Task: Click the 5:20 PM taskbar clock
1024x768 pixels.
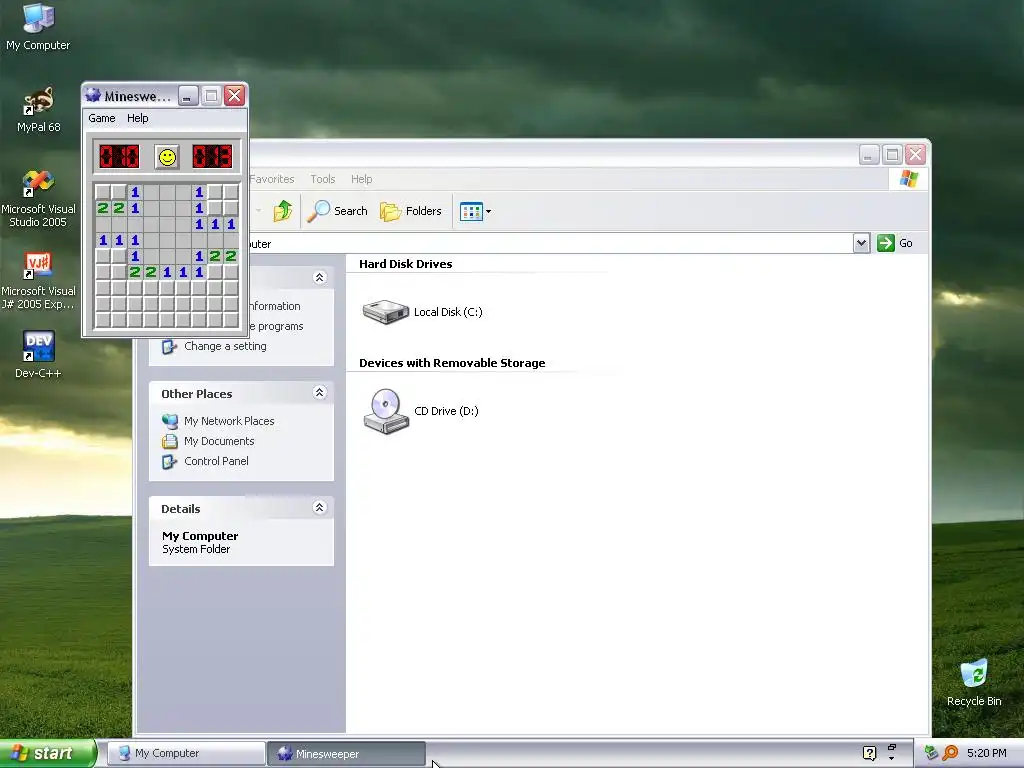Action: [986, 753]
